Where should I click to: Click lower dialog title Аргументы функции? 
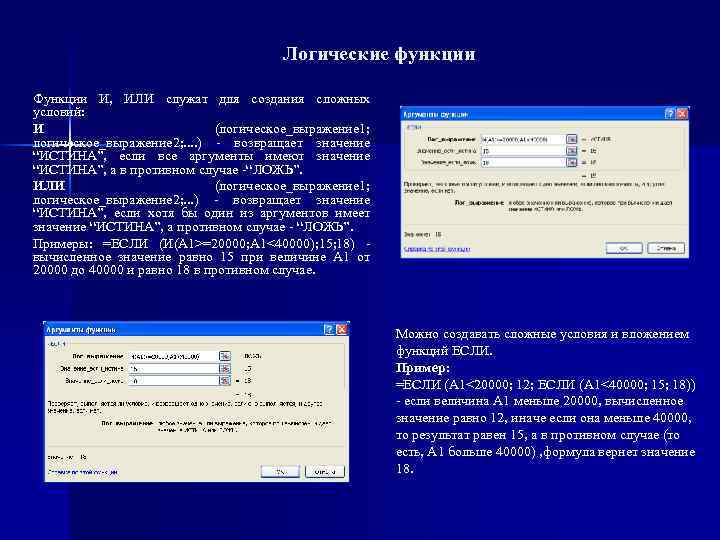81,330
